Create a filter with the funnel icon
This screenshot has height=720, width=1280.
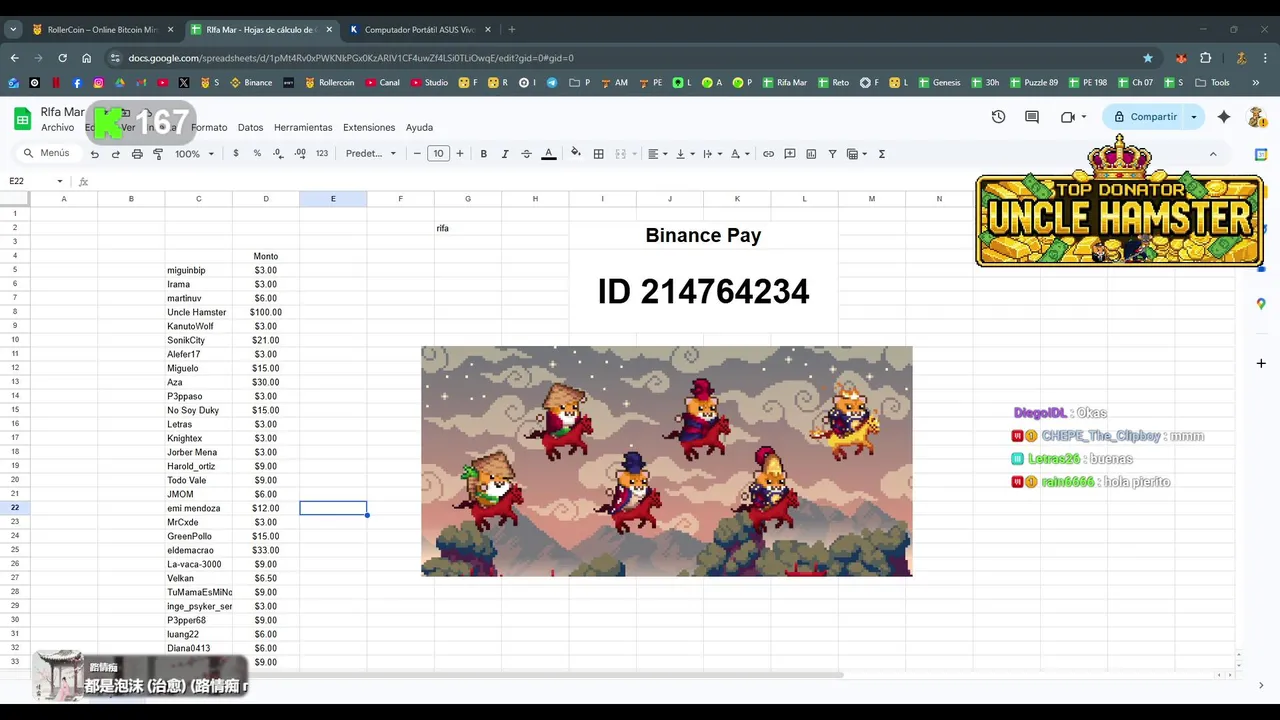pos(832,154)
